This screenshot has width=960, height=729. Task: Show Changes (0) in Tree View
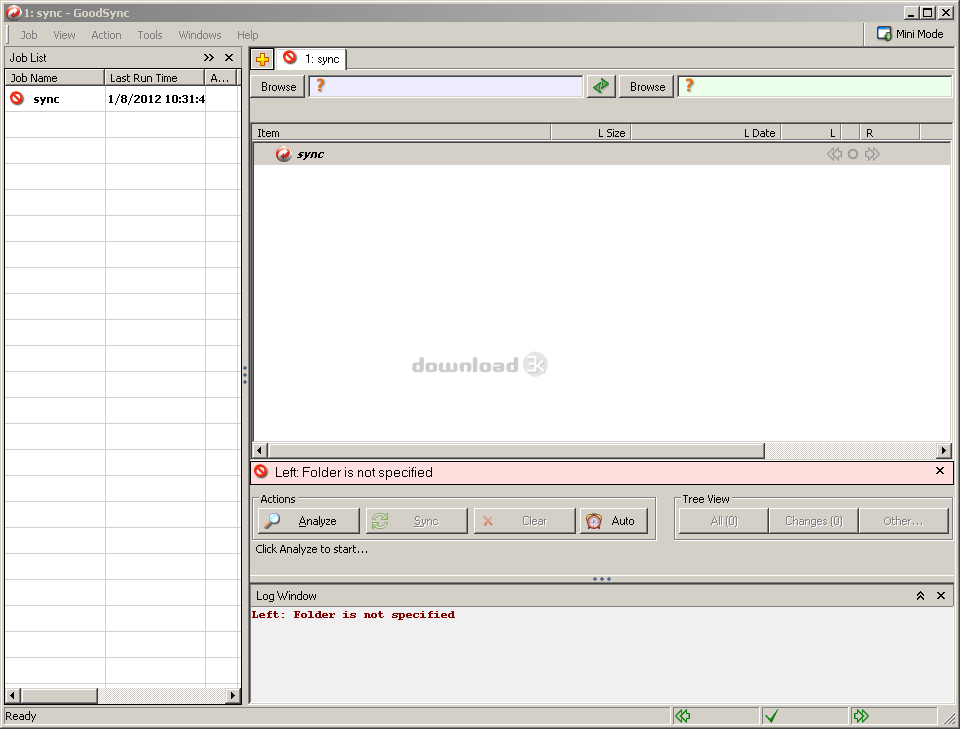pos(814,521)
